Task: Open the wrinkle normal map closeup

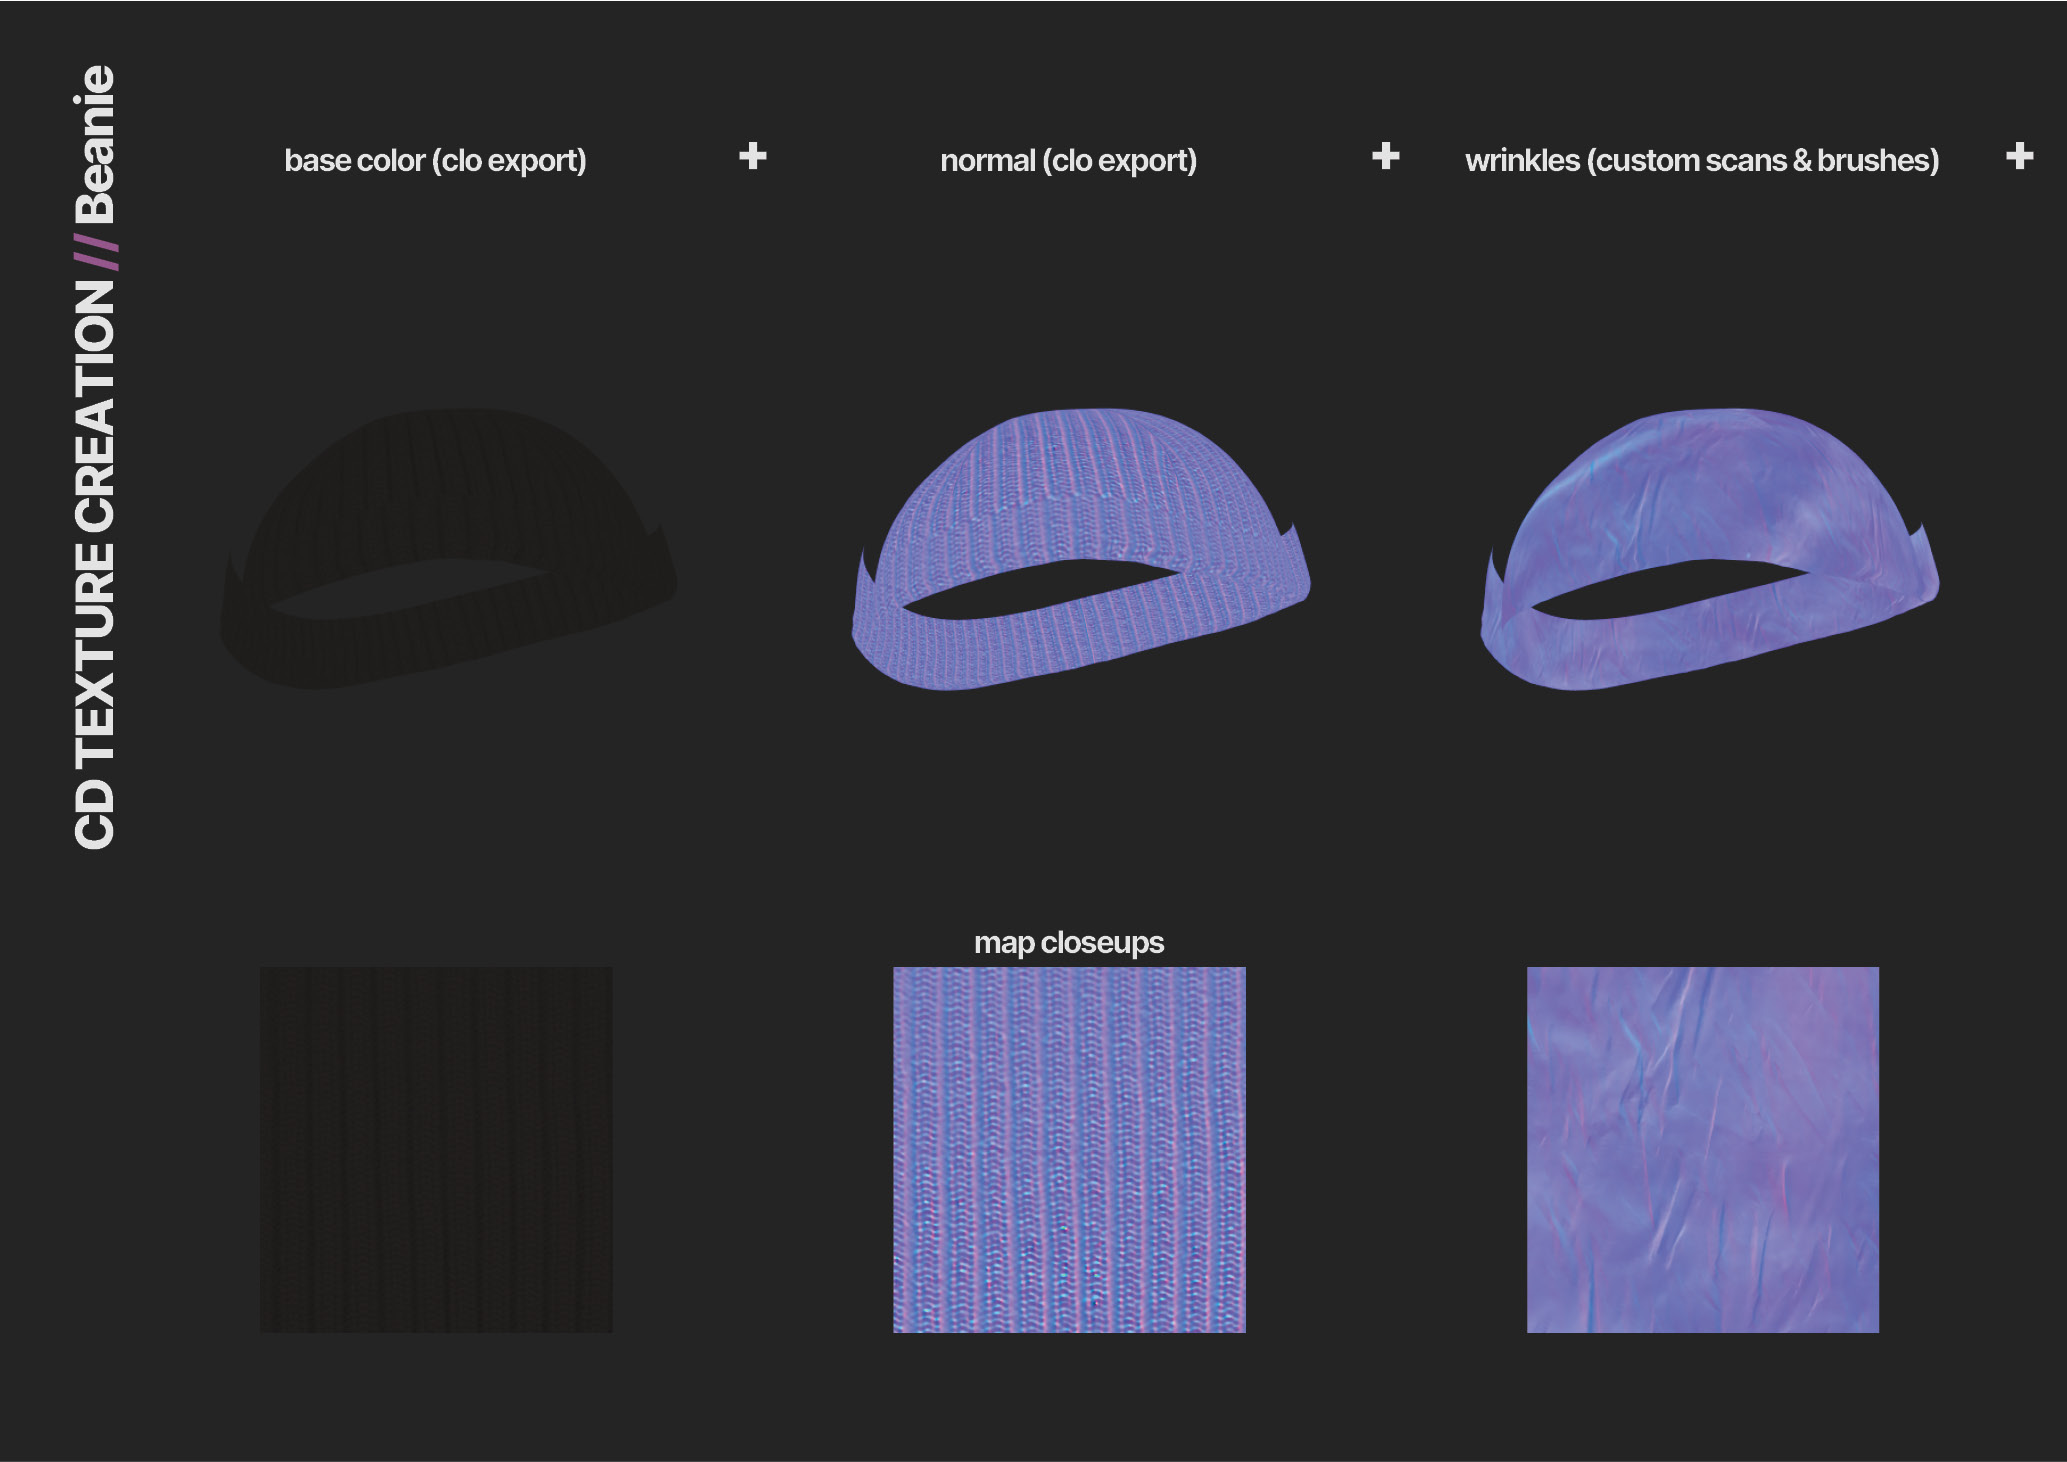Action: click(1703, 1149)
